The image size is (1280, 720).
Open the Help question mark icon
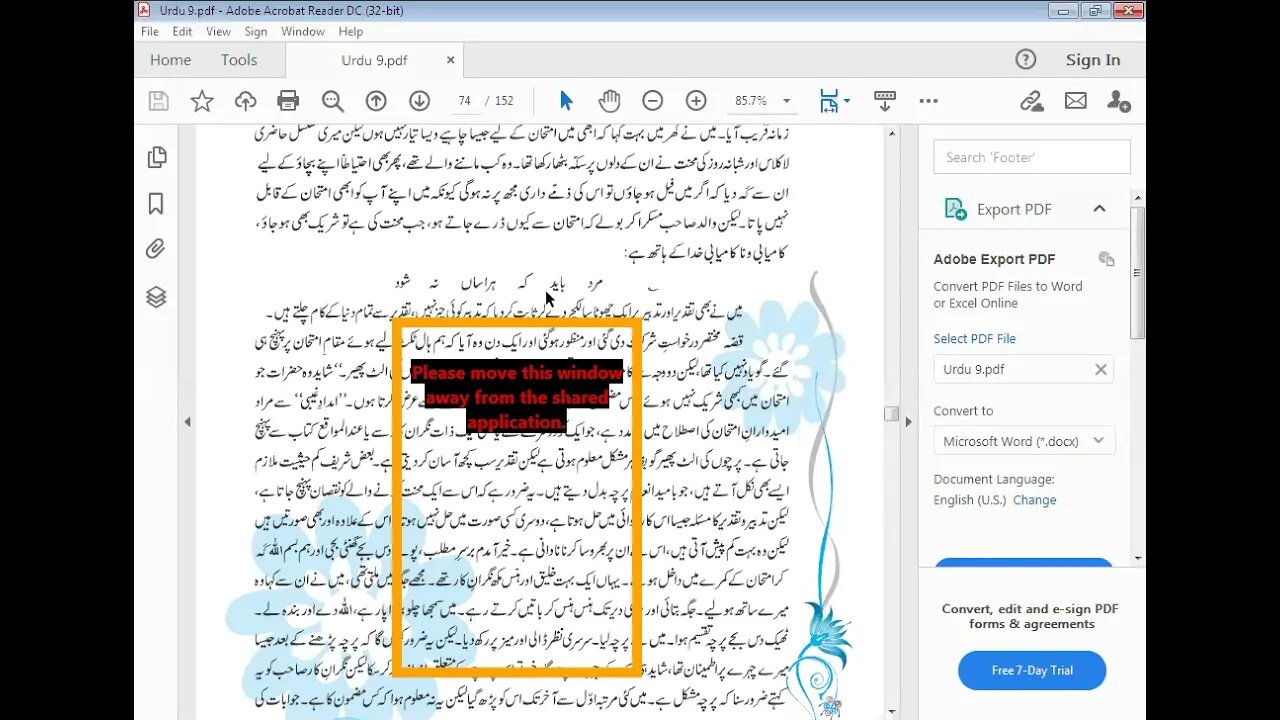[1026, 59]
